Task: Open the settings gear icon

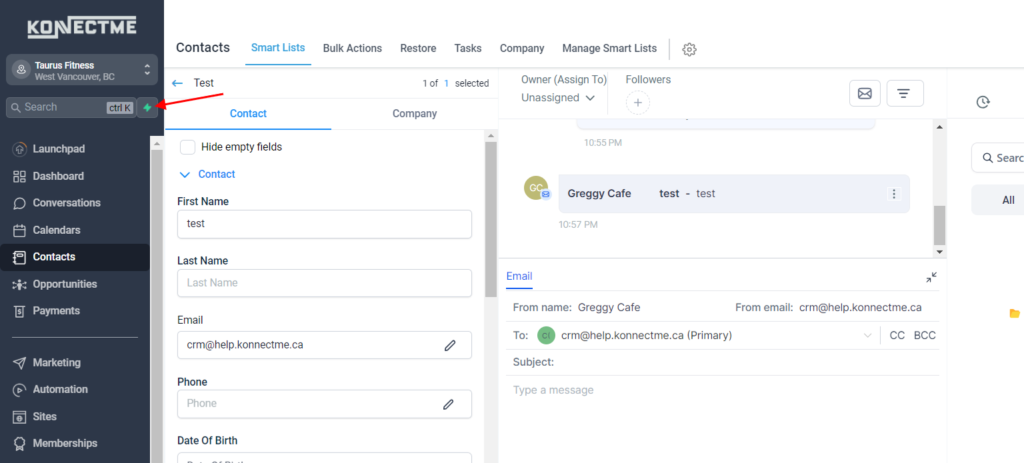Action: 689,49
